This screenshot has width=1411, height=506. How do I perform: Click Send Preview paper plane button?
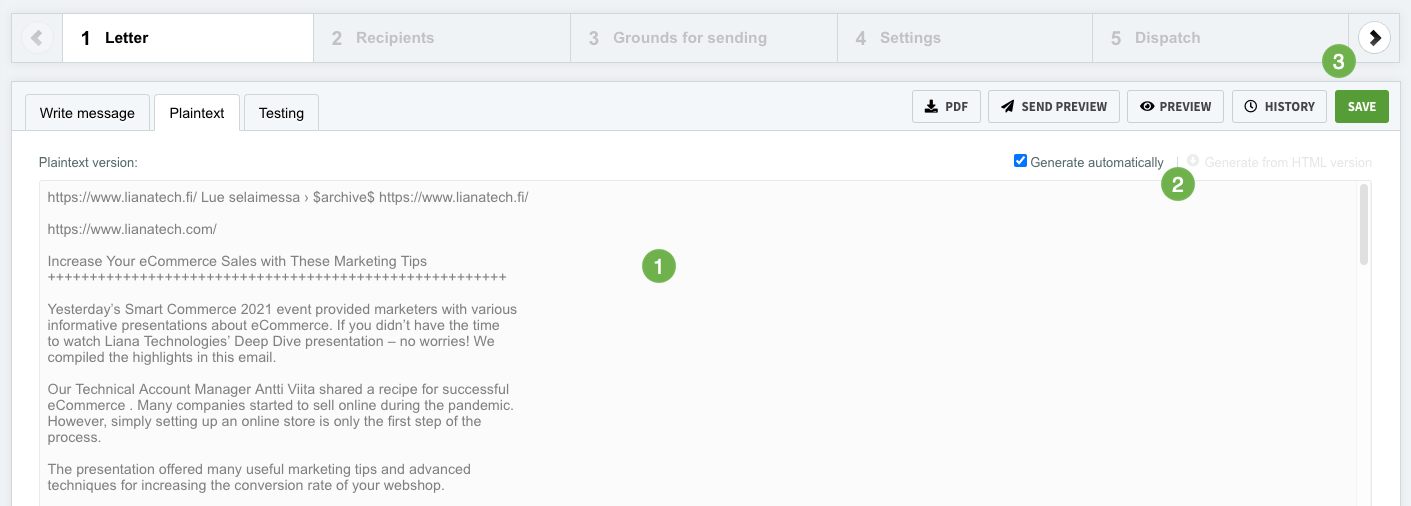[x=1053, y=107]
